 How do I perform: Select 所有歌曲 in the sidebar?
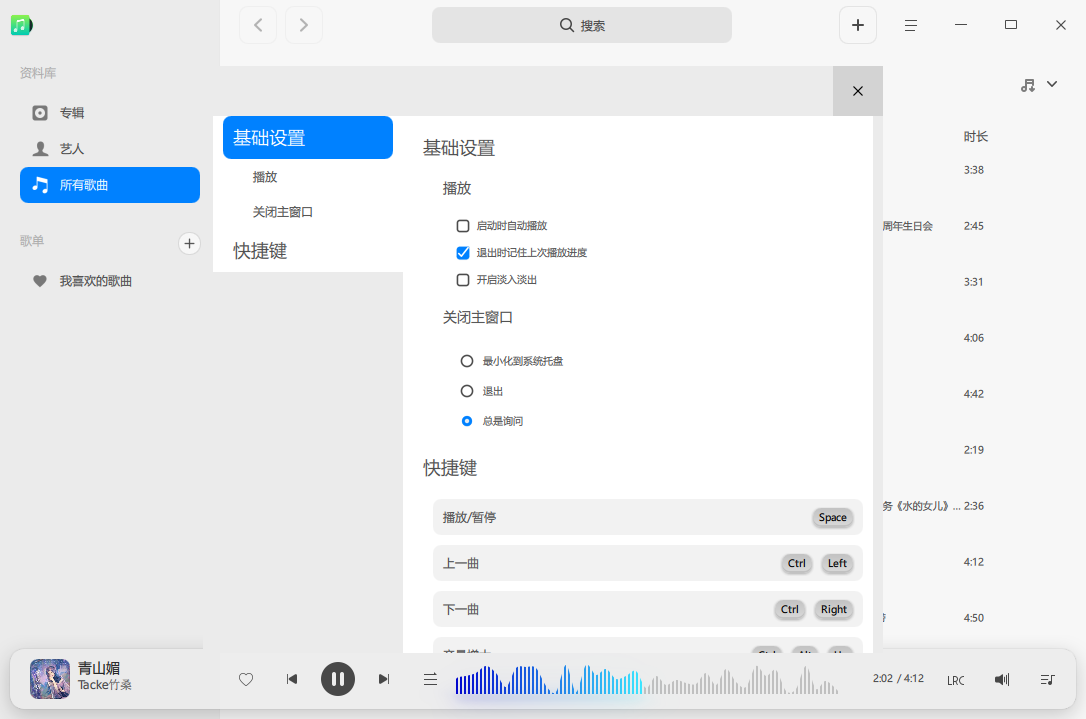pyautogui.click(x=110, y=185)
